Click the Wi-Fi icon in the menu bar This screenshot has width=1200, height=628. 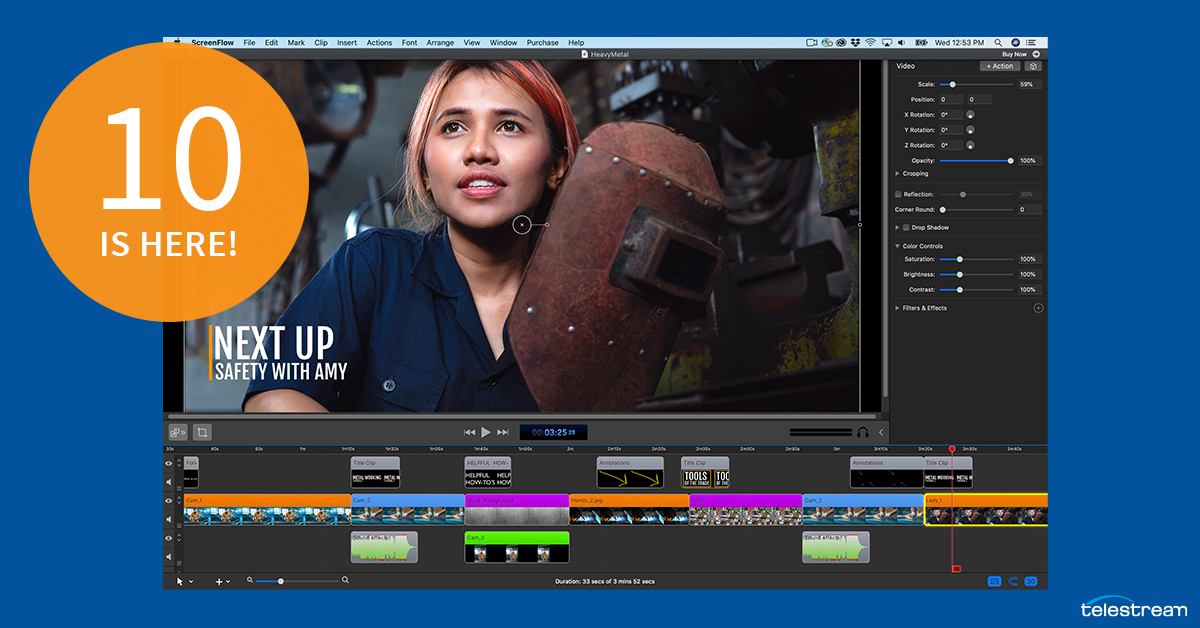pos(870,43)
